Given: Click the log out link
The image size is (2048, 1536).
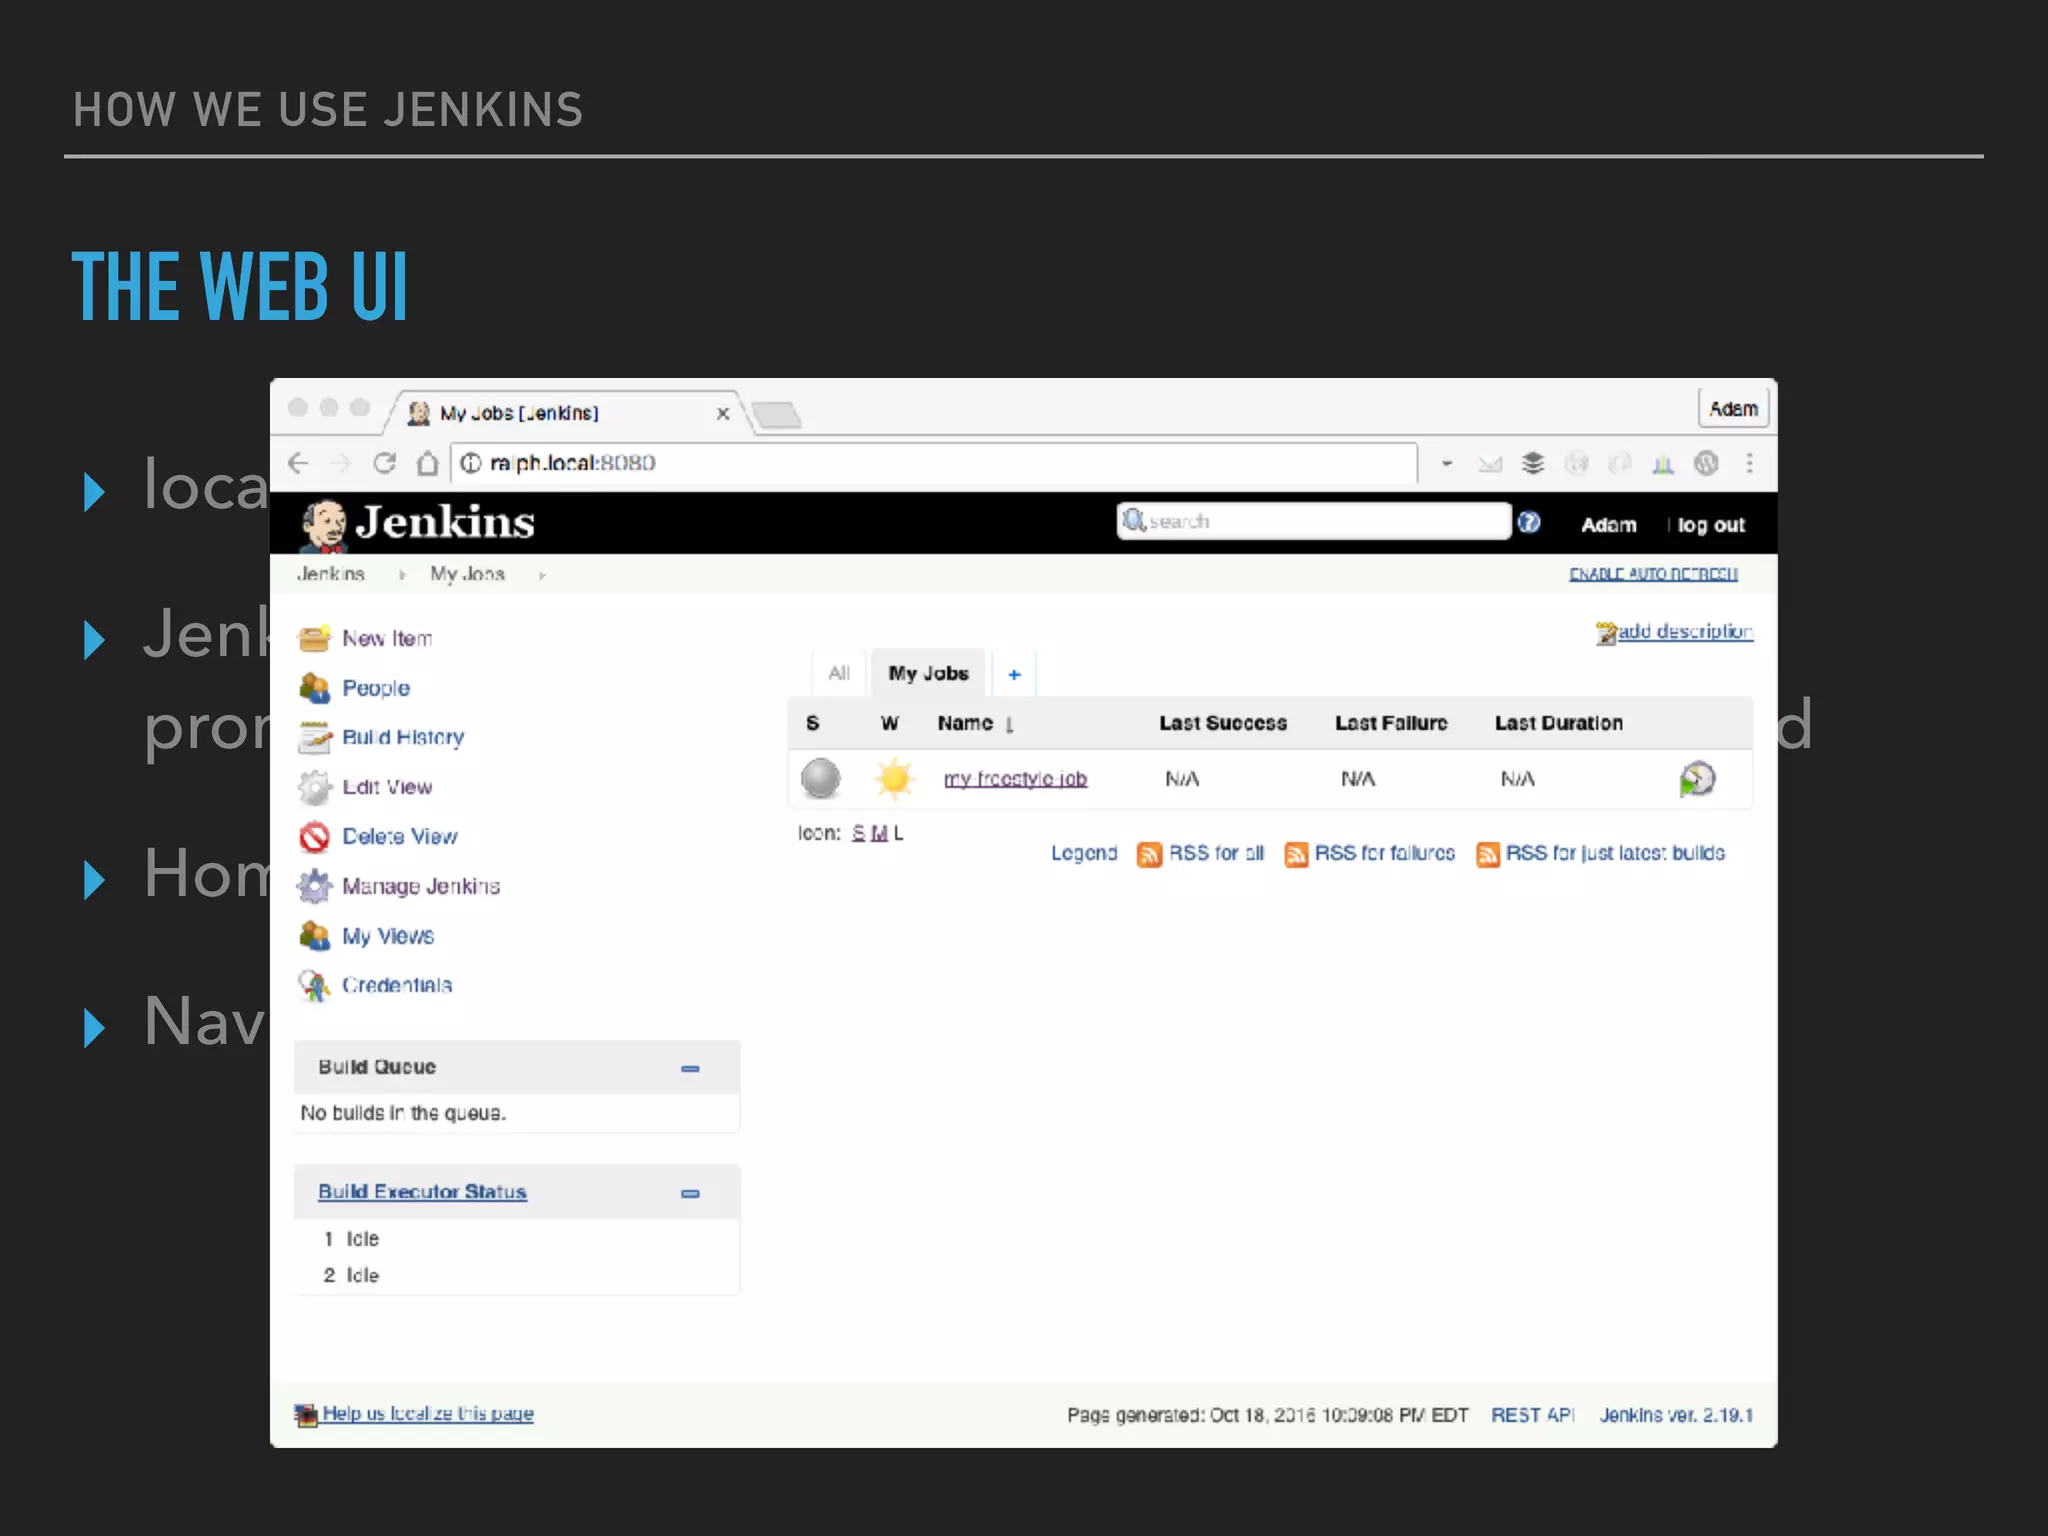Looking at the screenshot, I should [1711, 525].
